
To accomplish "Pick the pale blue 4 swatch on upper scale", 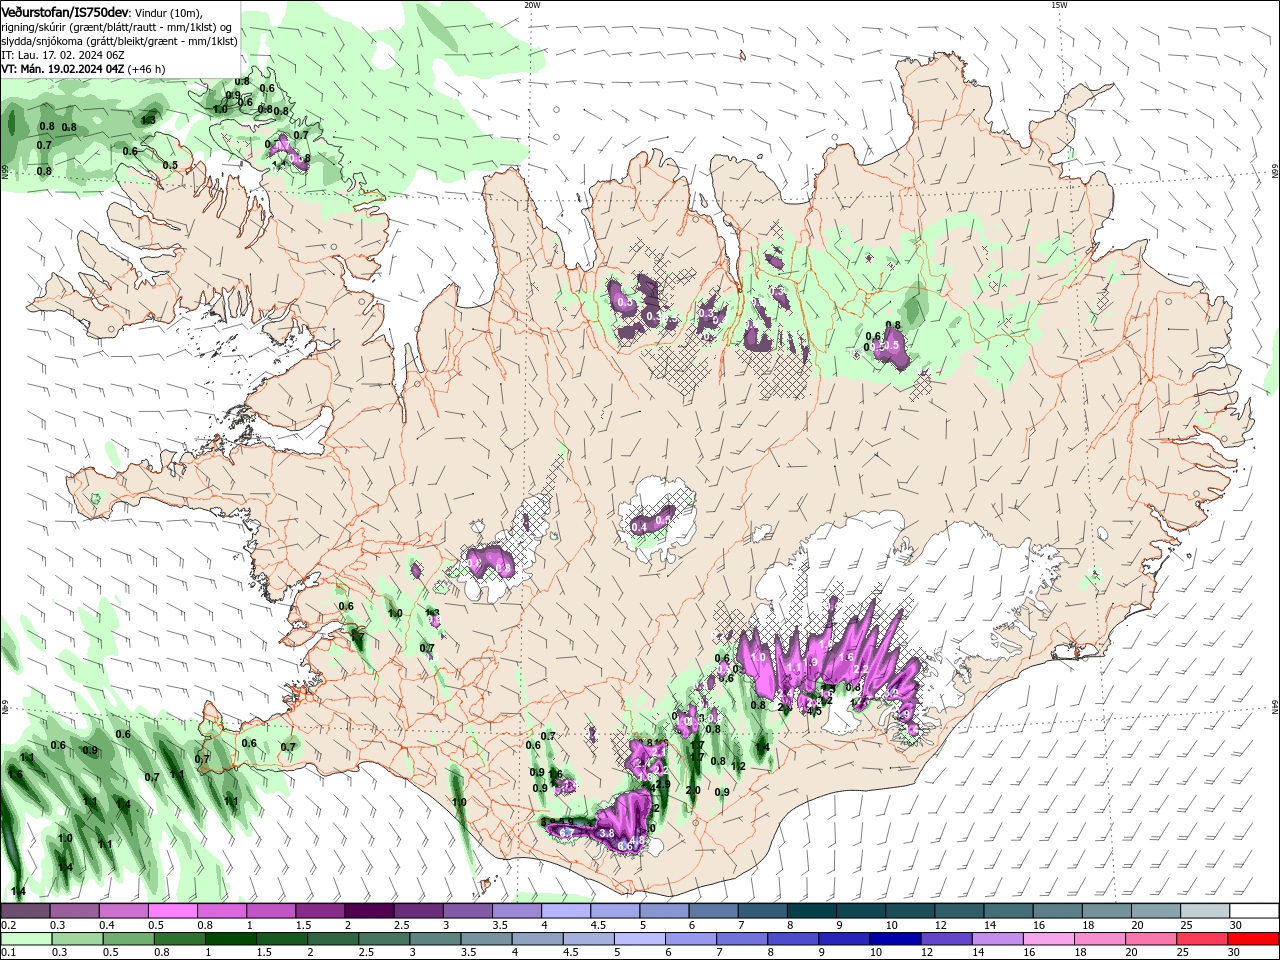I will pos(565,911).
